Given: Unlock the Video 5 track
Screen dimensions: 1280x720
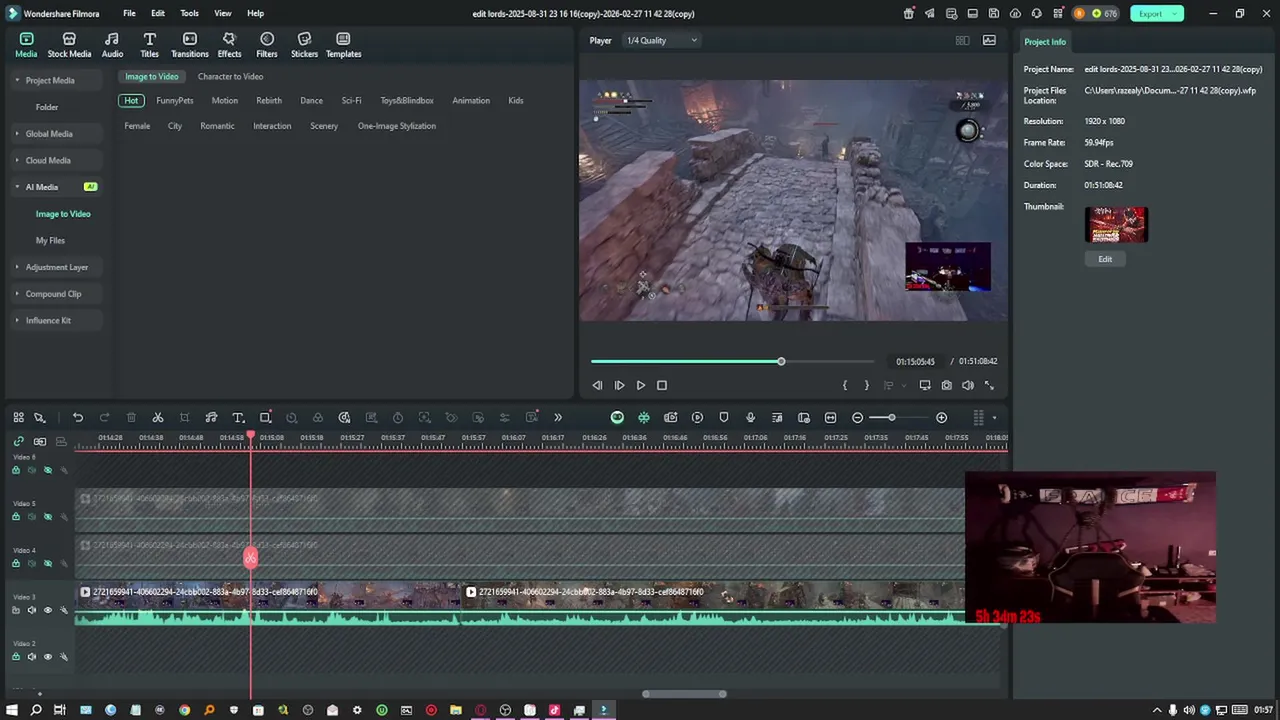Looking at the screenshot, I should (15, 517).
